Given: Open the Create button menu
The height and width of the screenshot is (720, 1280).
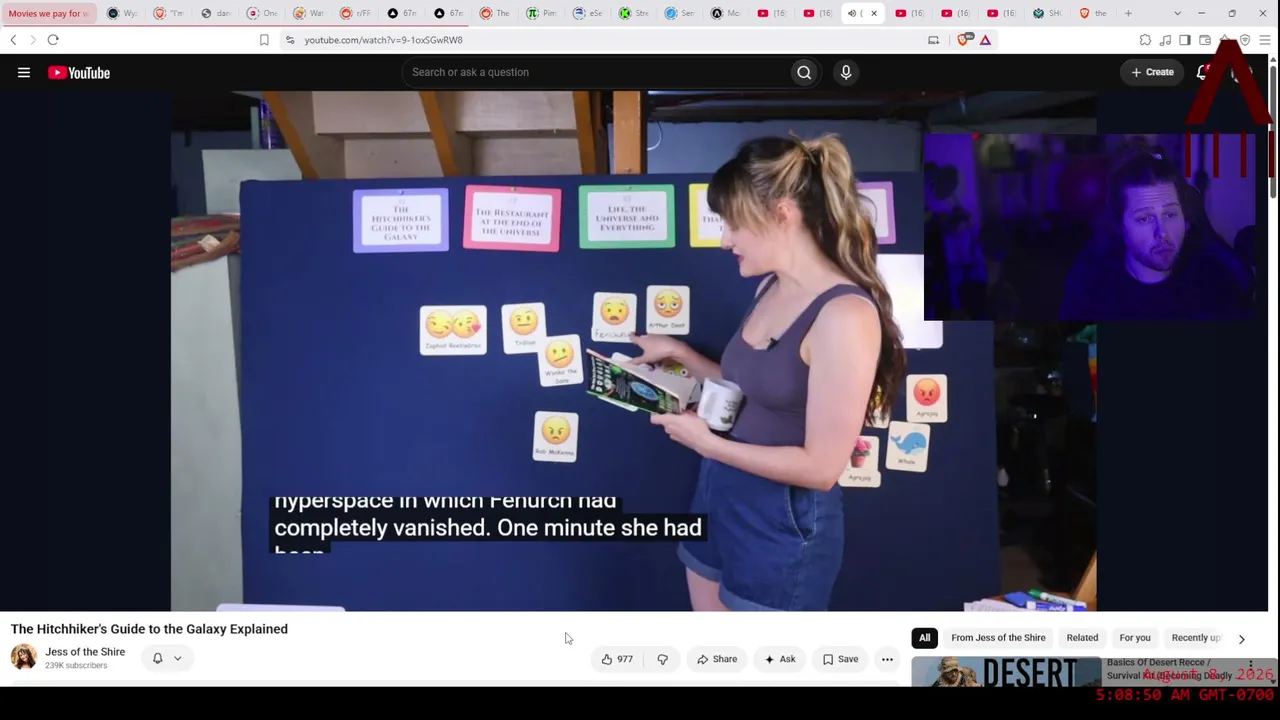Looking at the screenshot, I should pyautogui.click(x=1152, y=72).
